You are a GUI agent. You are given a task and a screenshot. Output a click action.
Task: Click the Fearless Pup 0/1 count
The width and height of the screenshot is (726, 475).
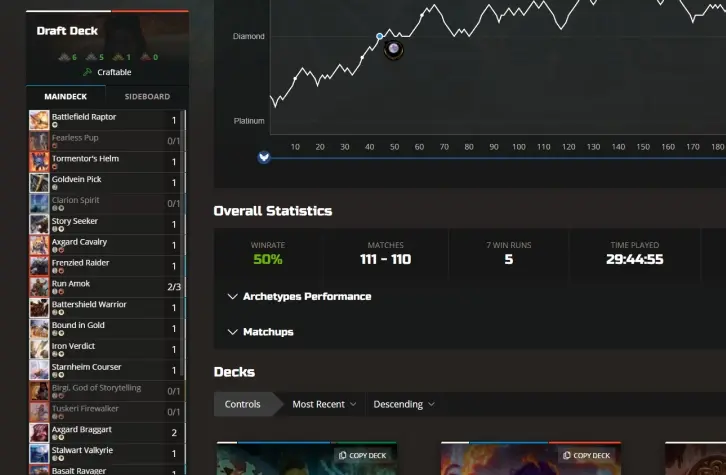pos(174,141)
